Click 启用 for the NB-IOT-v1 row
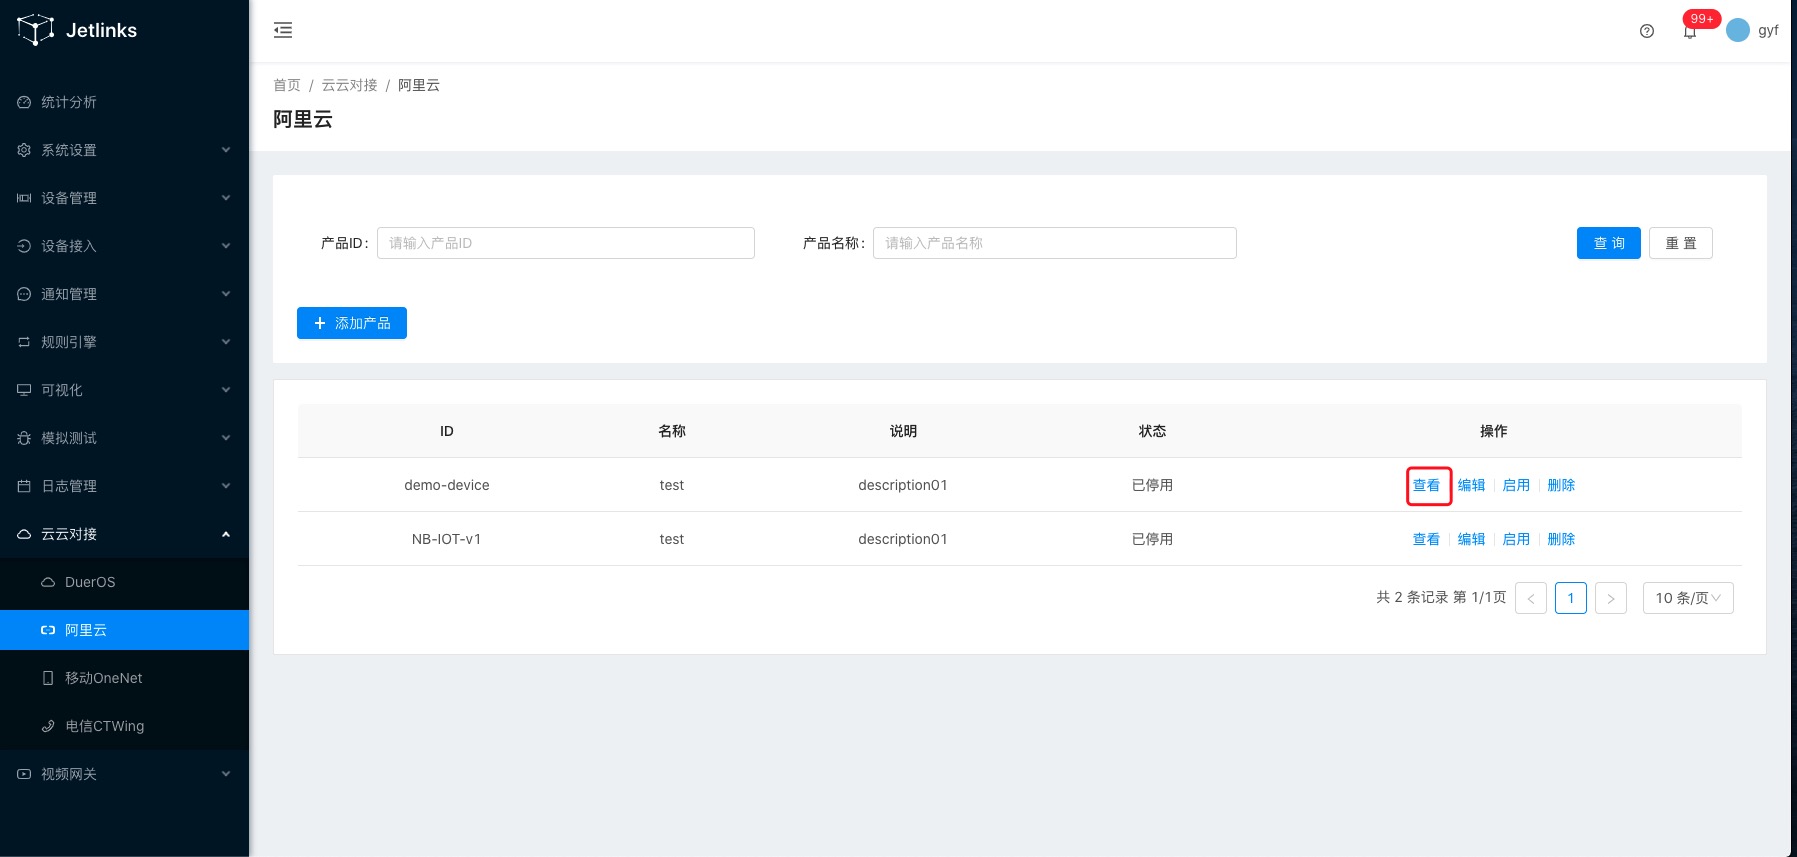The height and width of the screenshot is (857, 1797). tap(1516, 539)
